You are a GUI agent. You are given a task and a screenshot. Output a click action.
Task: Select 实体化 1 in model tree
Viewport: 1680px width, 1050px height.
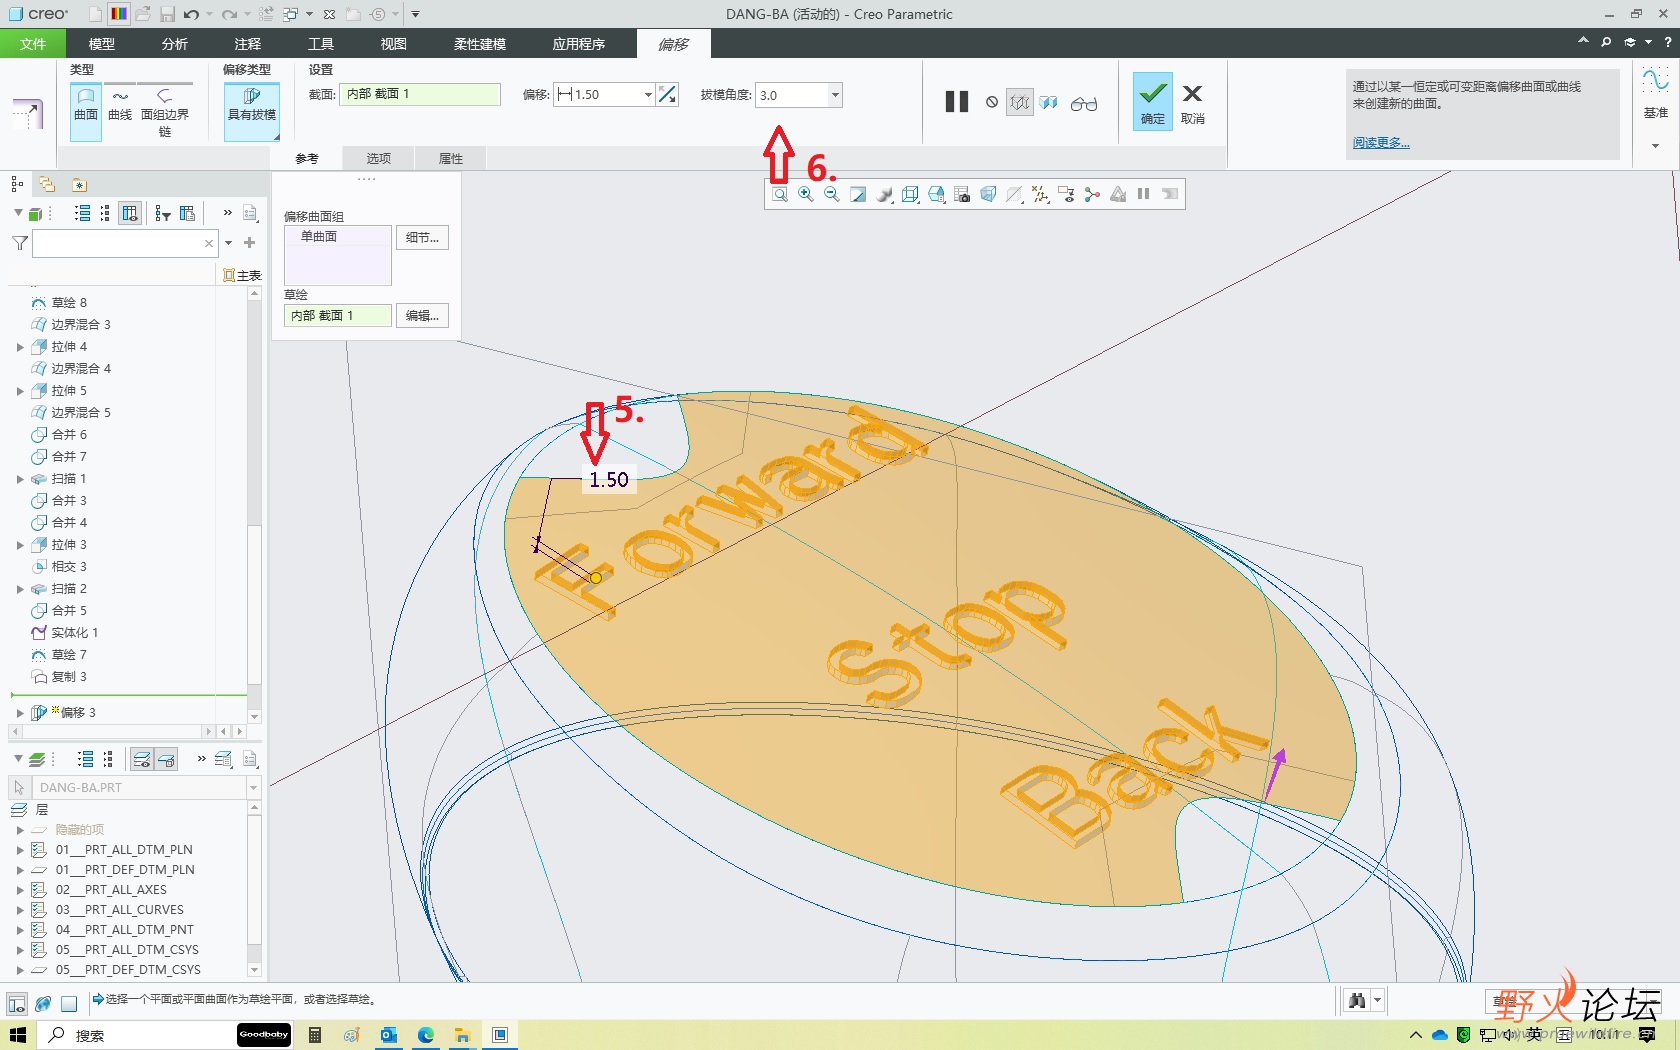[x=74, y=633]
